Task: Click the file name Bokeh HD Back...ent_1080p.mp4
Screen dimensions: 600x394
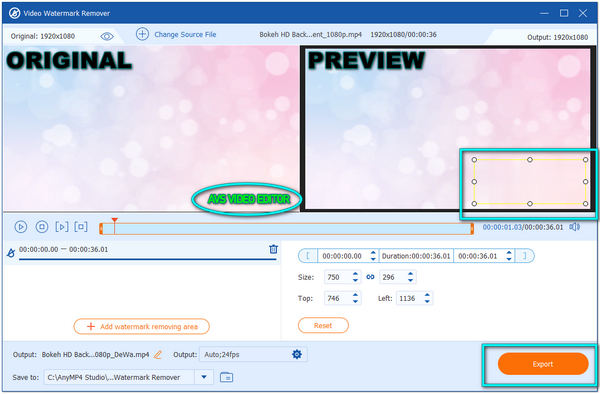Action: click(310, 34)
